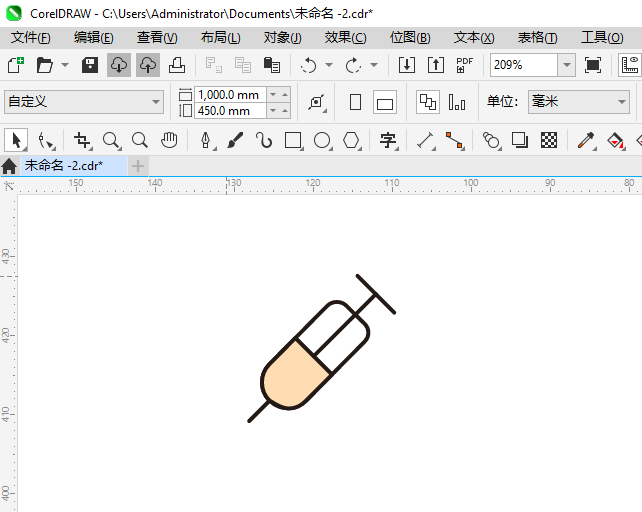The height and width of the screenshot is (512, 642).
Task: Select the Drop shadow tool
Action: [520, 140]
